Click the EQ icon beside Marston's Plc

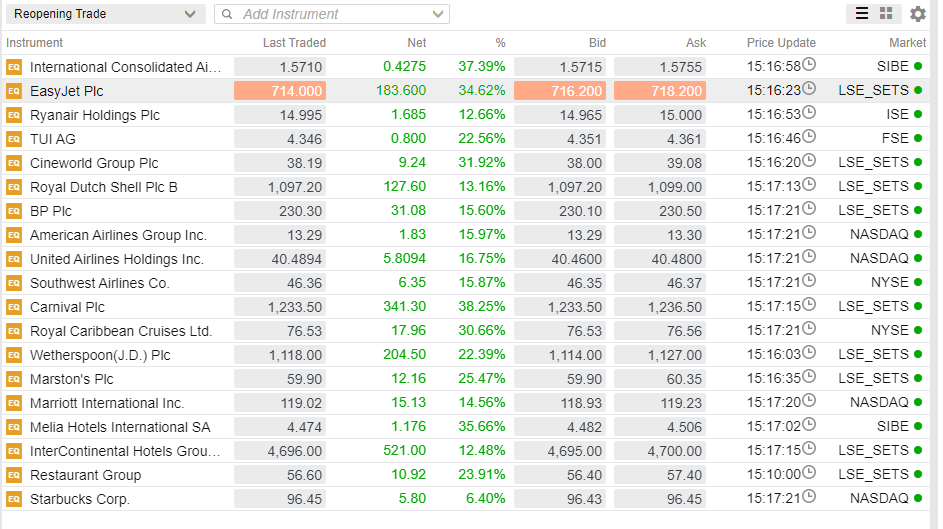click(14, 379)
